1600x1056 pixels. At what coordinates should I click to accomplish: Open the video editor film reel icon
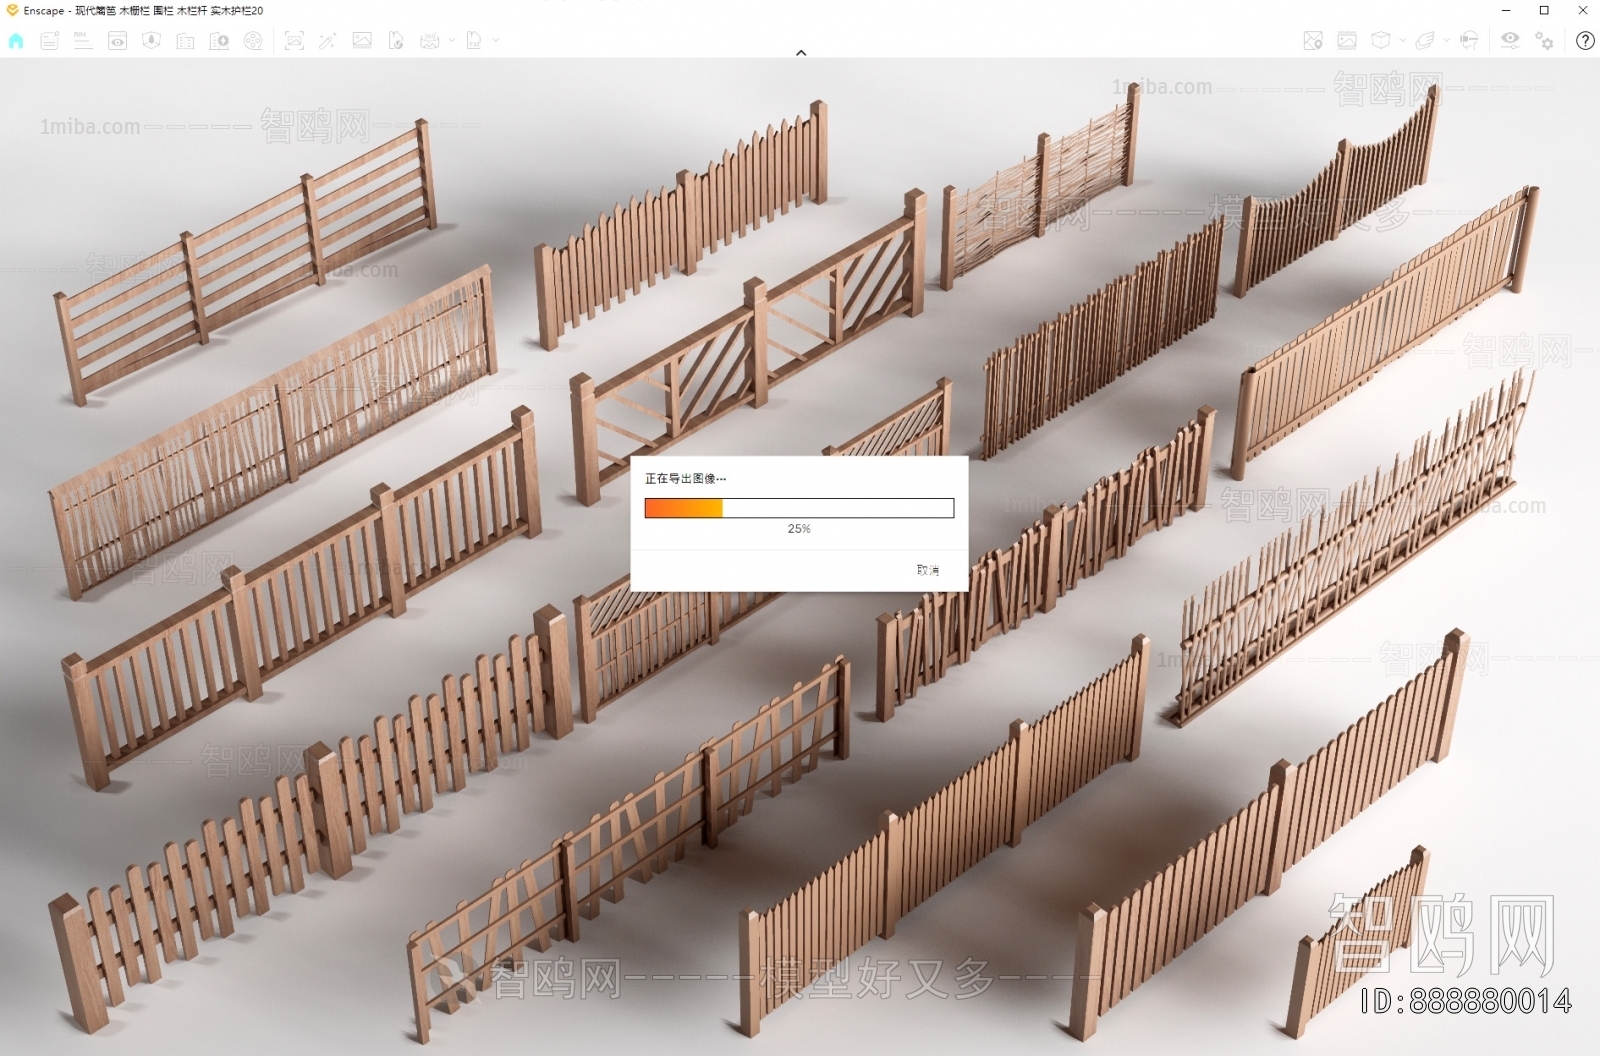point(253,41)
